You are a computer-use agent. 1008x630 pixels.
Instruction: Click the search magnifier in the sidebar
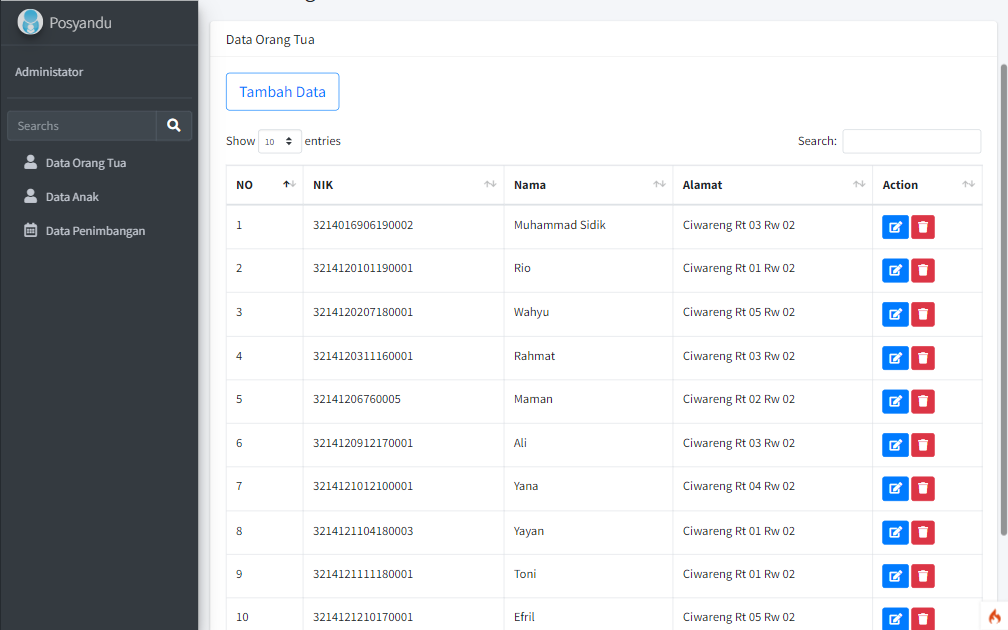pyautogui.click(x=174, y=126)
